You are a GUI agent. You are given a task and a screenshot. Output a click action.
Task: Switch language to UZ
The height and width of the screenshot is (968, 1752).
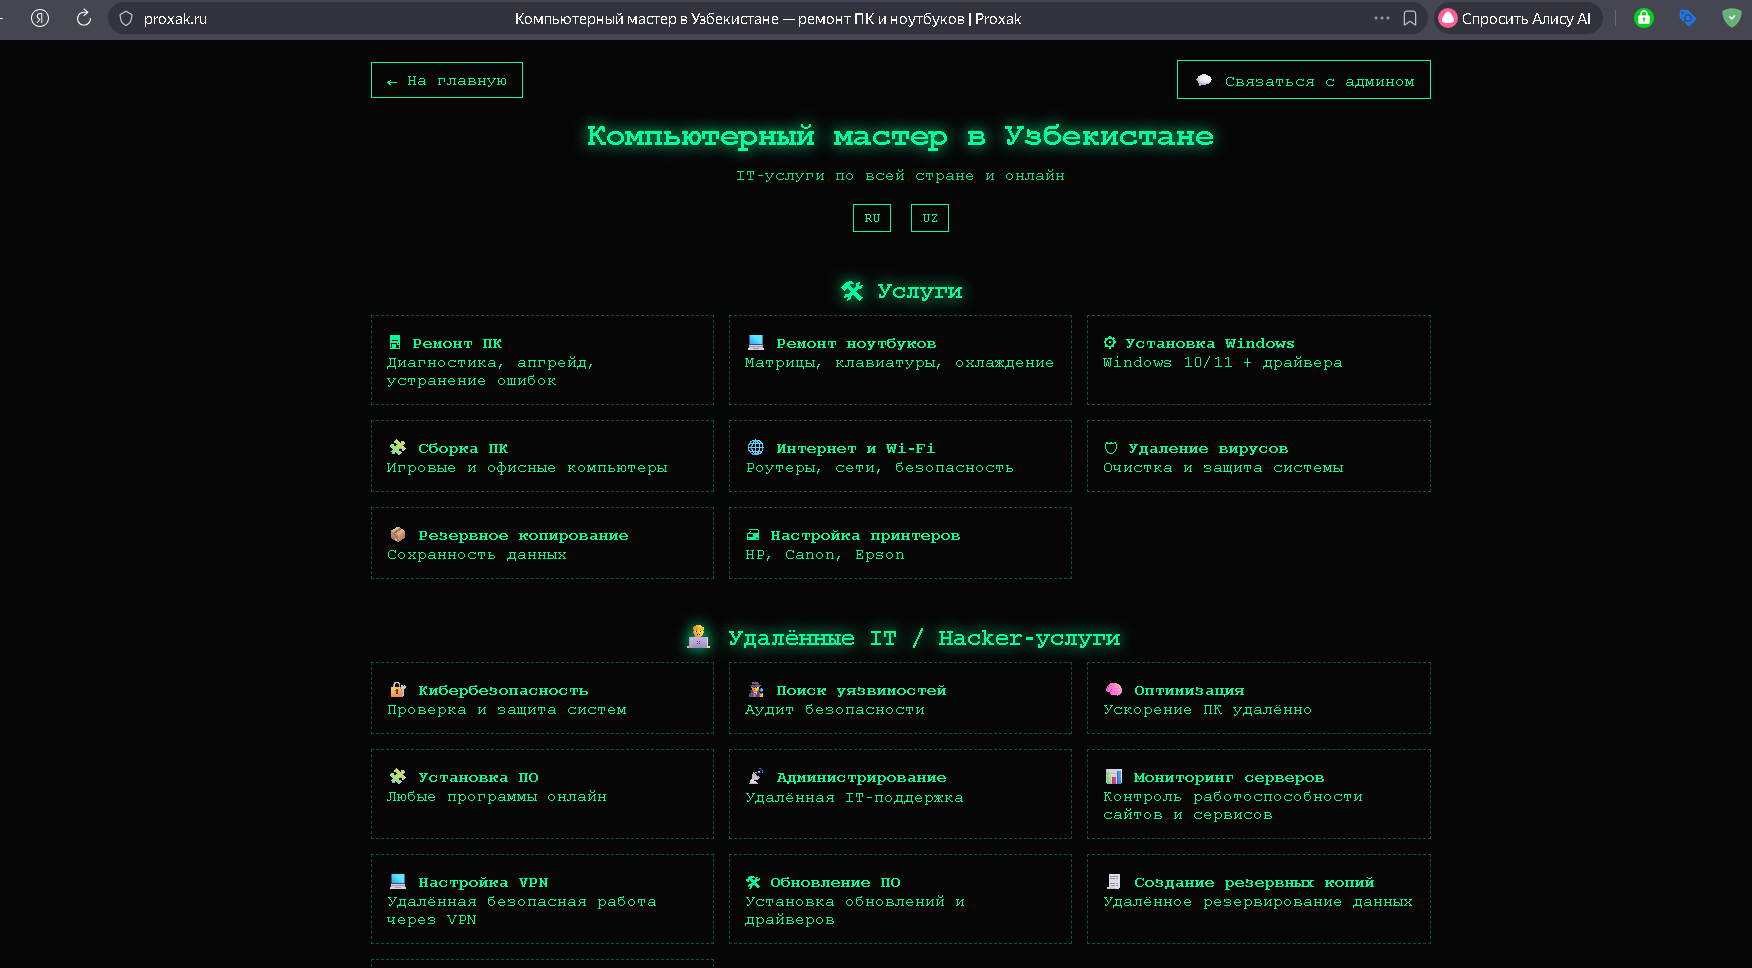click(930, 218)
